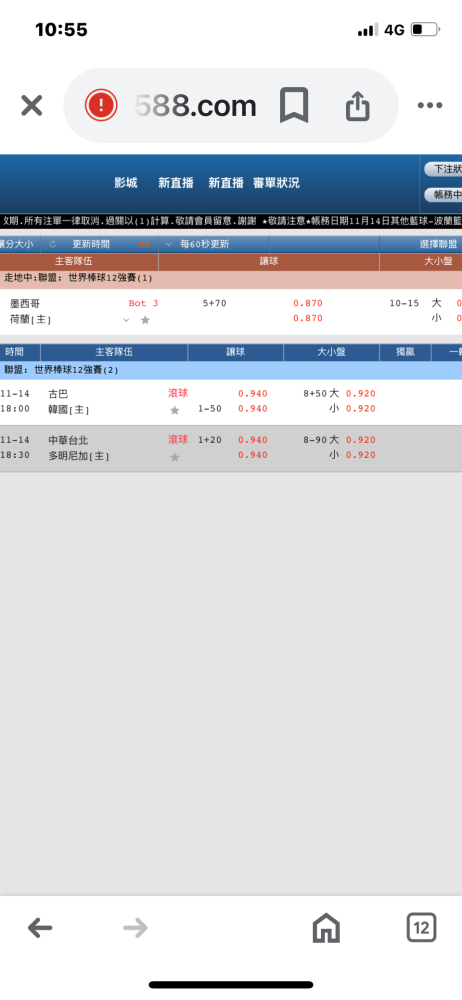Open the browser home icon
Screen dimensions: 462x1000
326,928
